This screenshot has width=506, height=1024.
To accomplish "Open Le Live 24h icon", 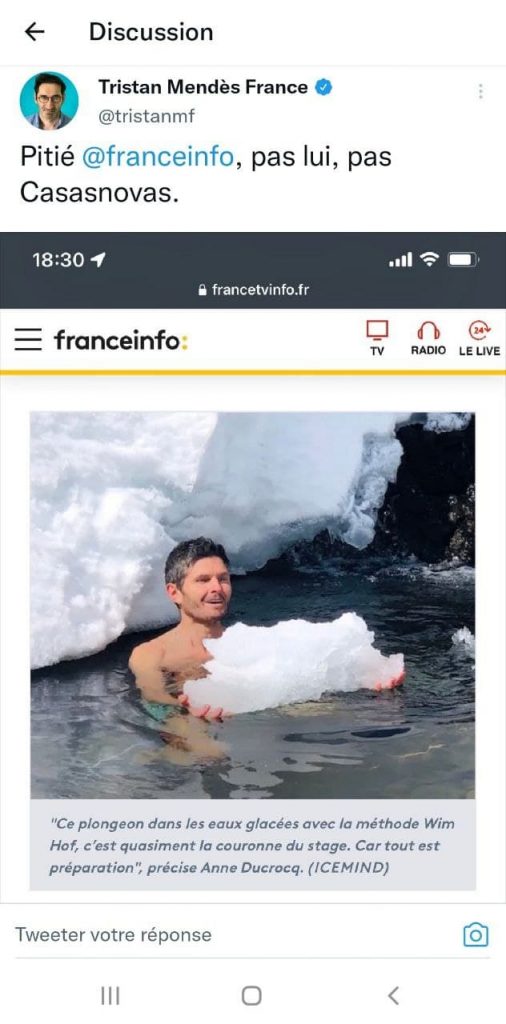I will [479, 338].
